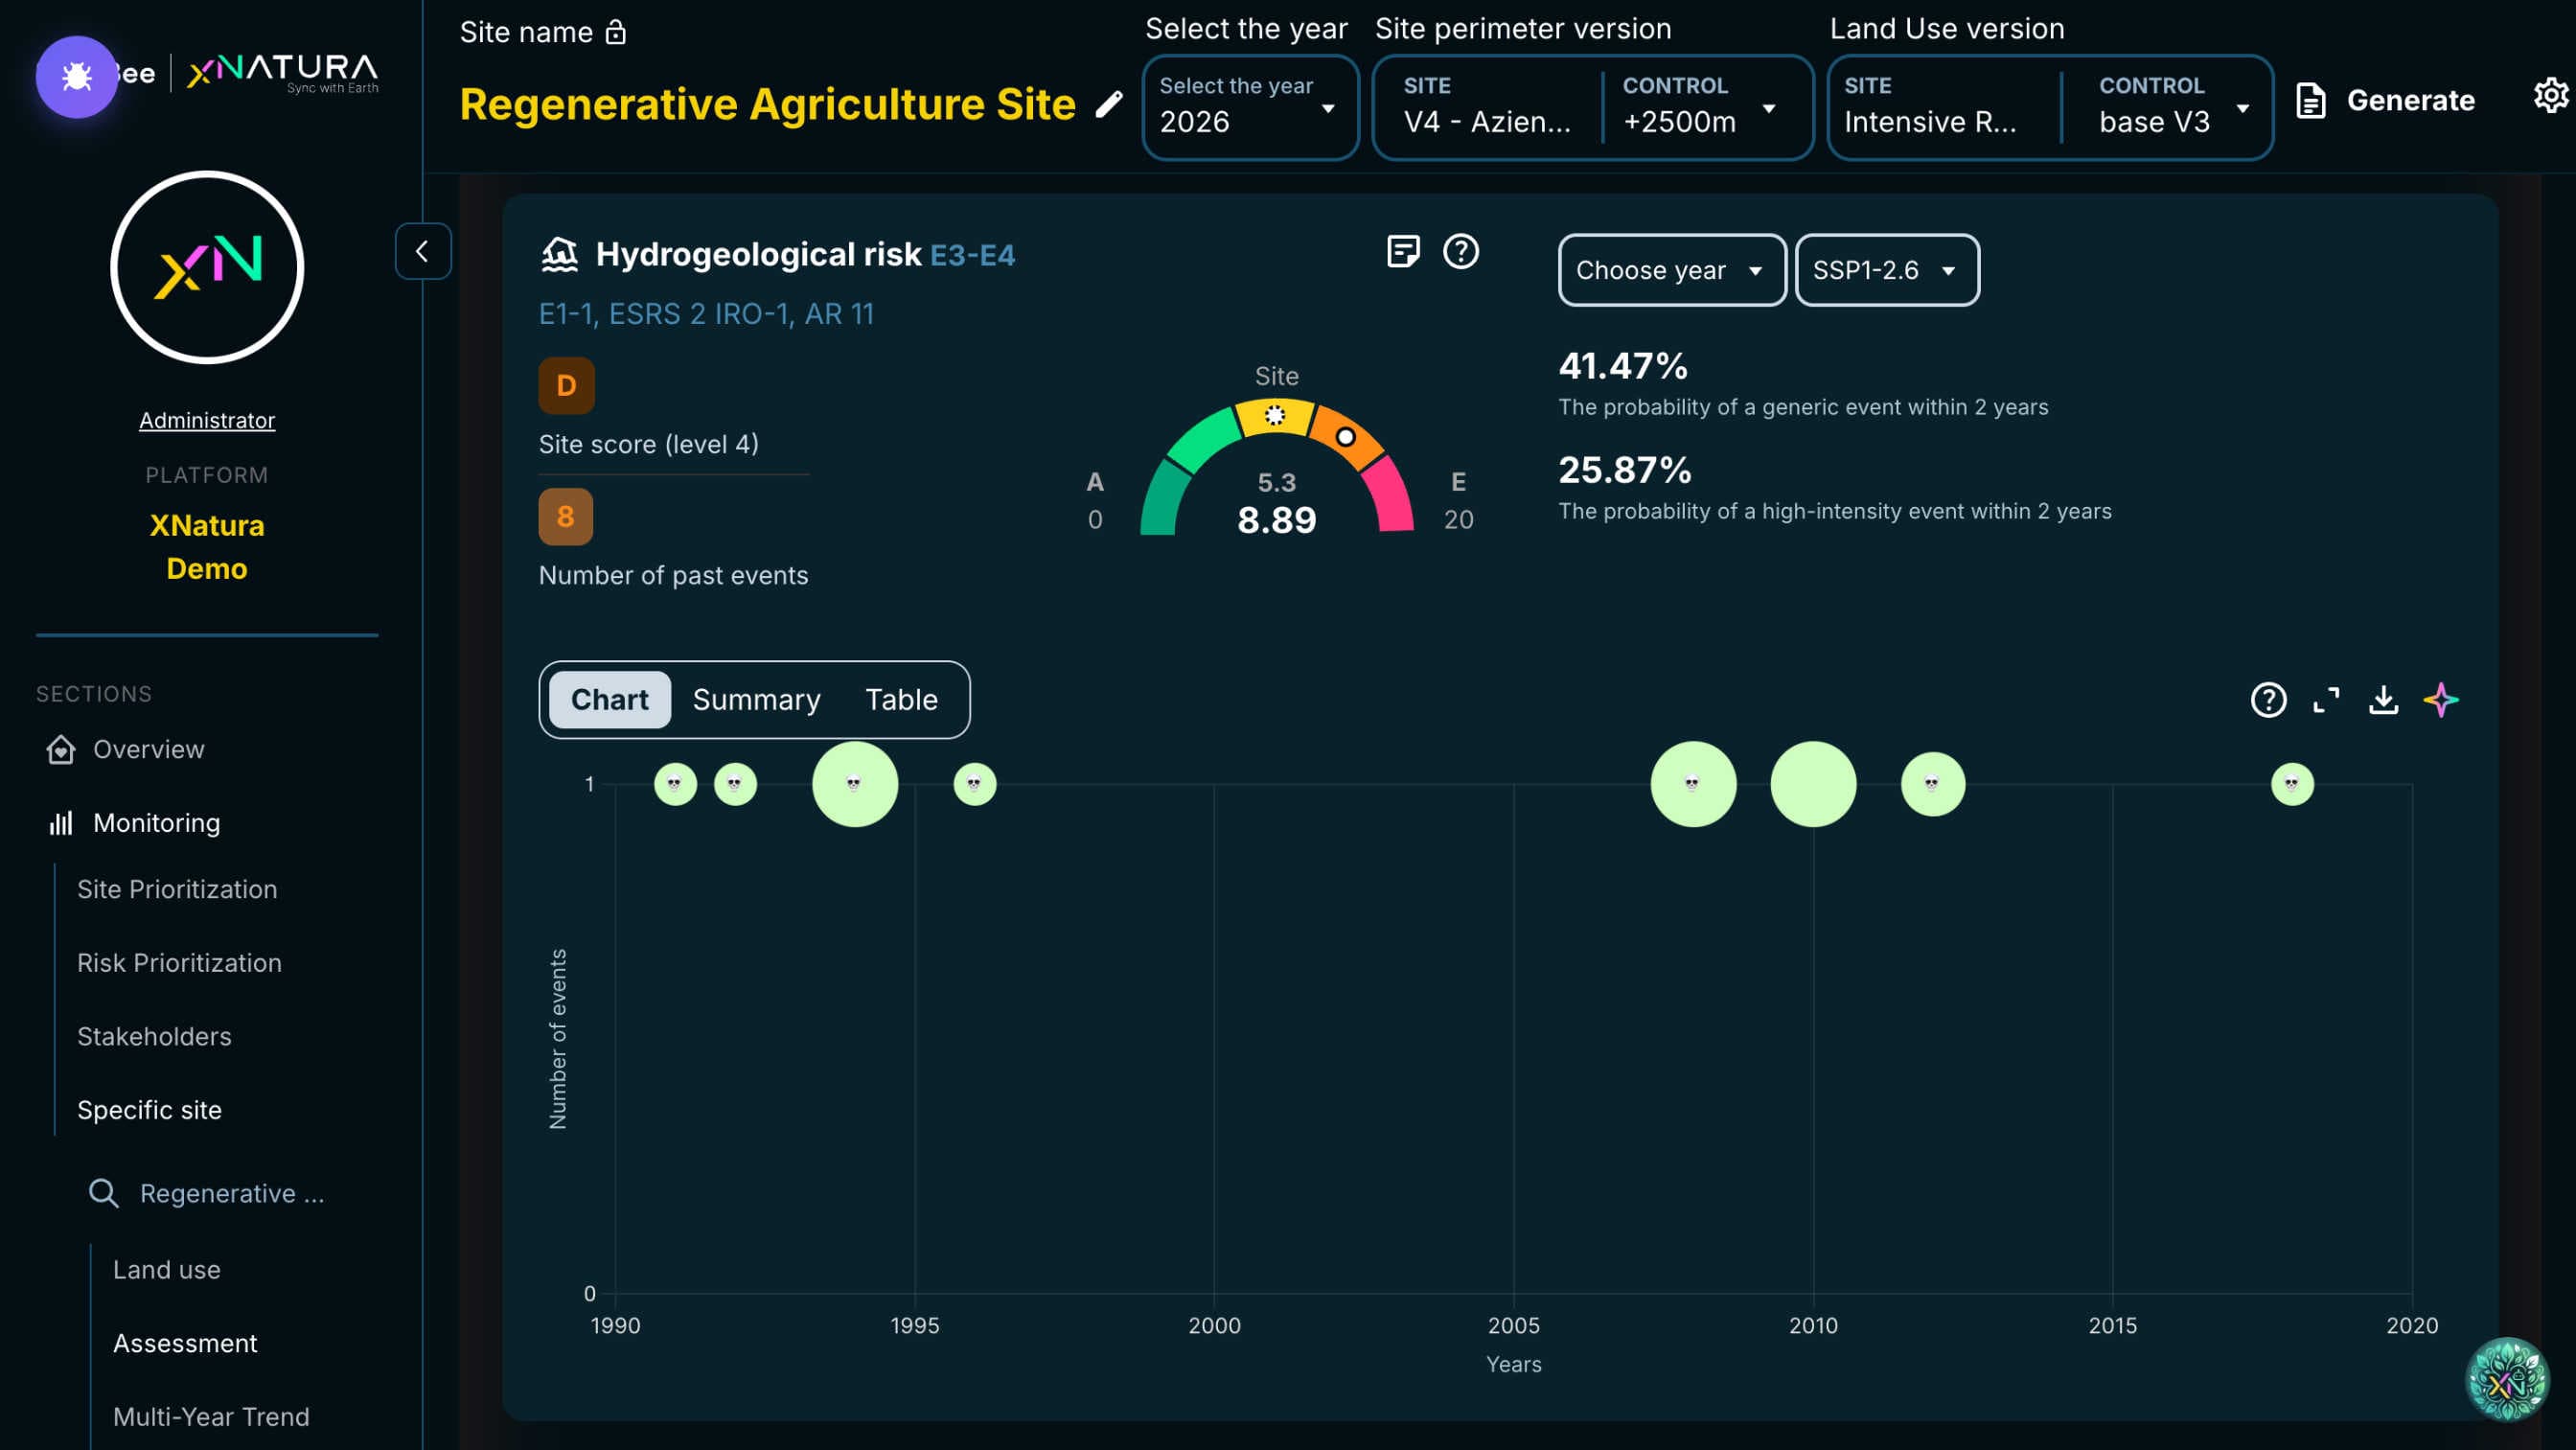Click the Generate report button
The width and height of the screenshot is (2576, 1450).
[2385, 100]
